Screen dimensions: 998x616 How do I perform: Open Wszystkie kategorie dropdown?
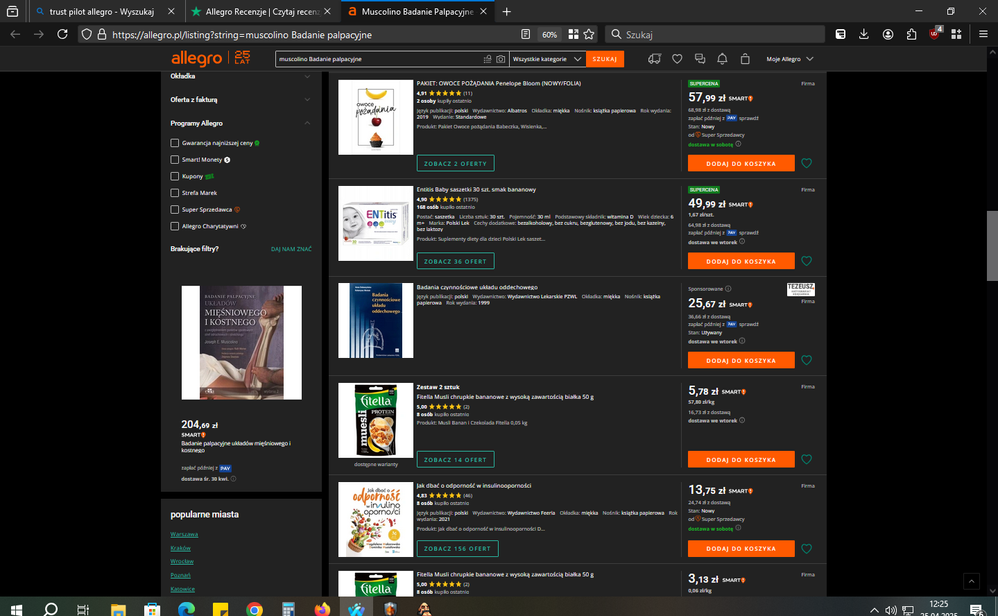click(x=547, y=59)
